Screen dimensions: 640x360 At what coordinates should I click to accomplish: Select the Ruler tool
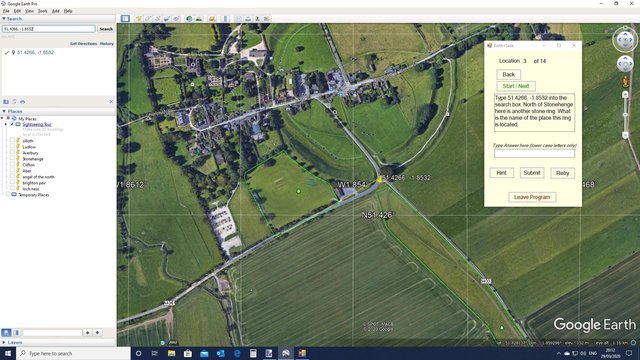225,19
